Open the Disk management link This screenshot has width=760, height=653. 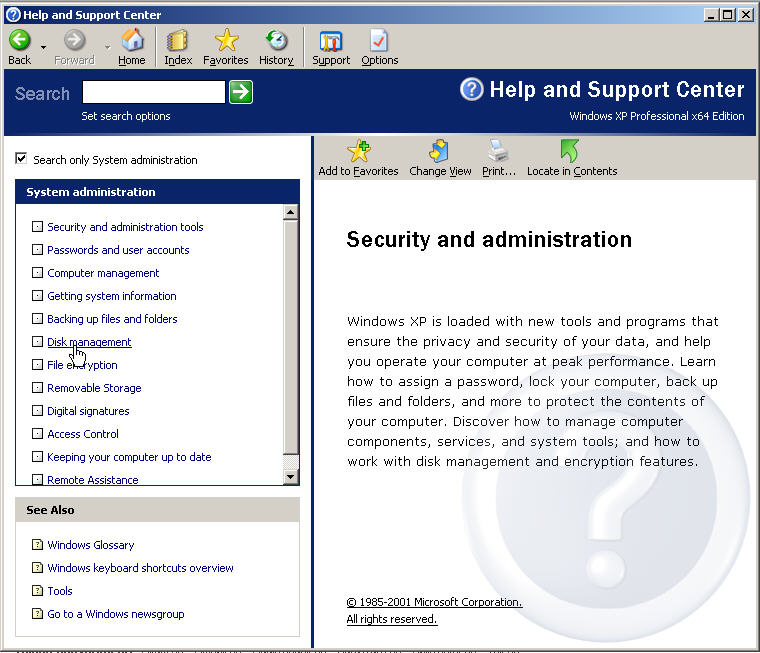coord(89,342)
